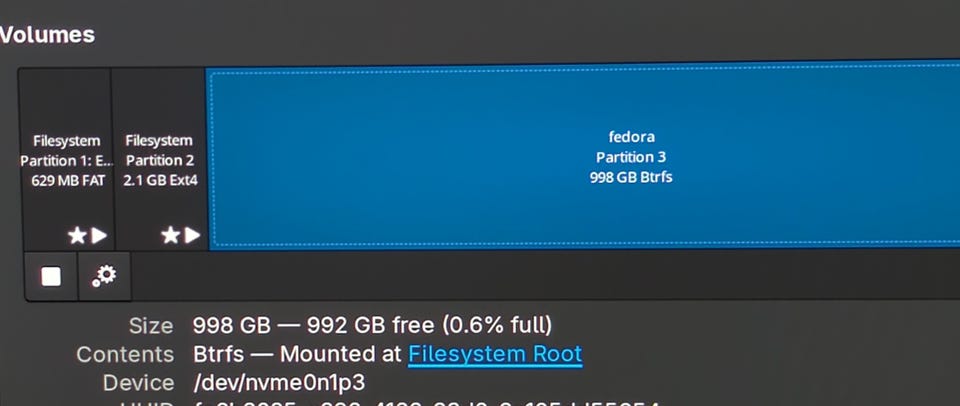Open the Filesystem Root link

495,355
